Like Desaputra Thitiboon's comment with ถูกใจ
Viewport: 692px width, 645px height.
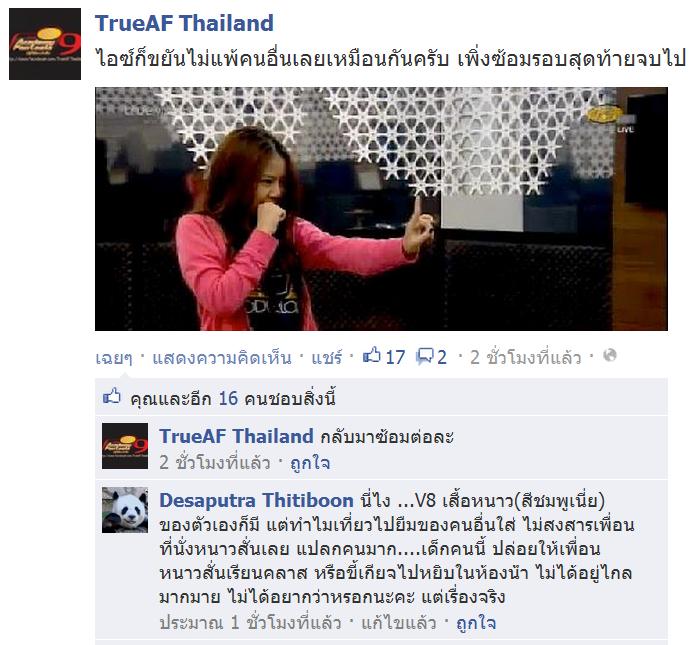[x=476, y=623]
